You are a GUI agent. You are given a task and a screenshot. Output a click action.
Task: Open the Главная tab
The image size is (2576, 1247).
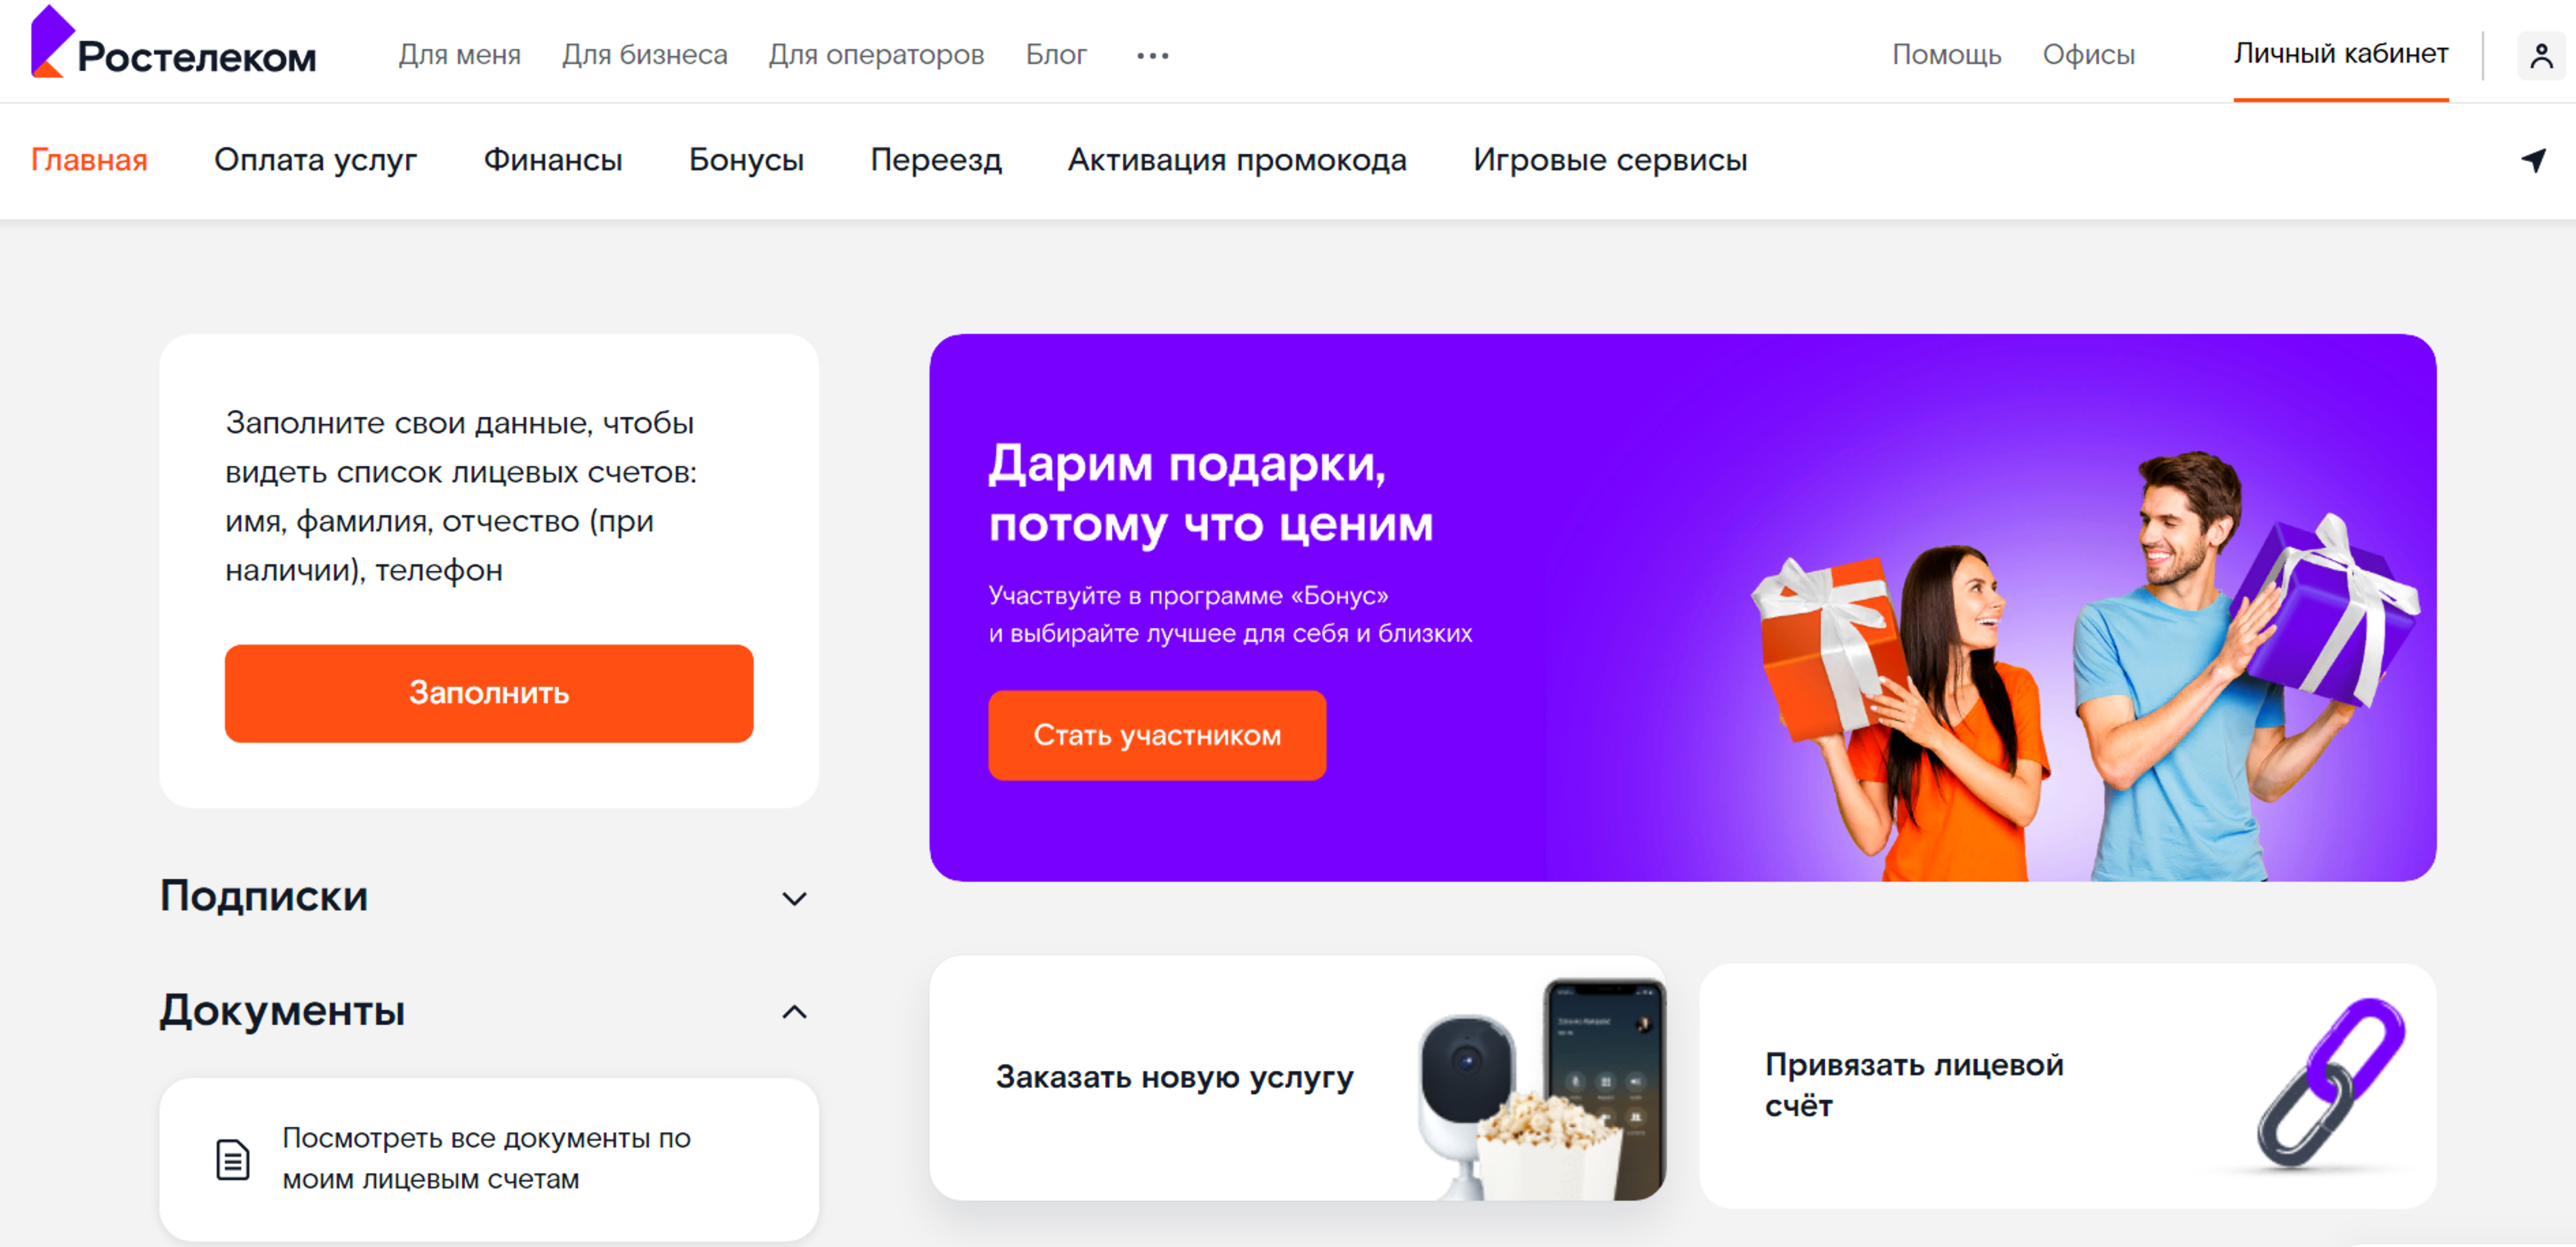(89, 160)
